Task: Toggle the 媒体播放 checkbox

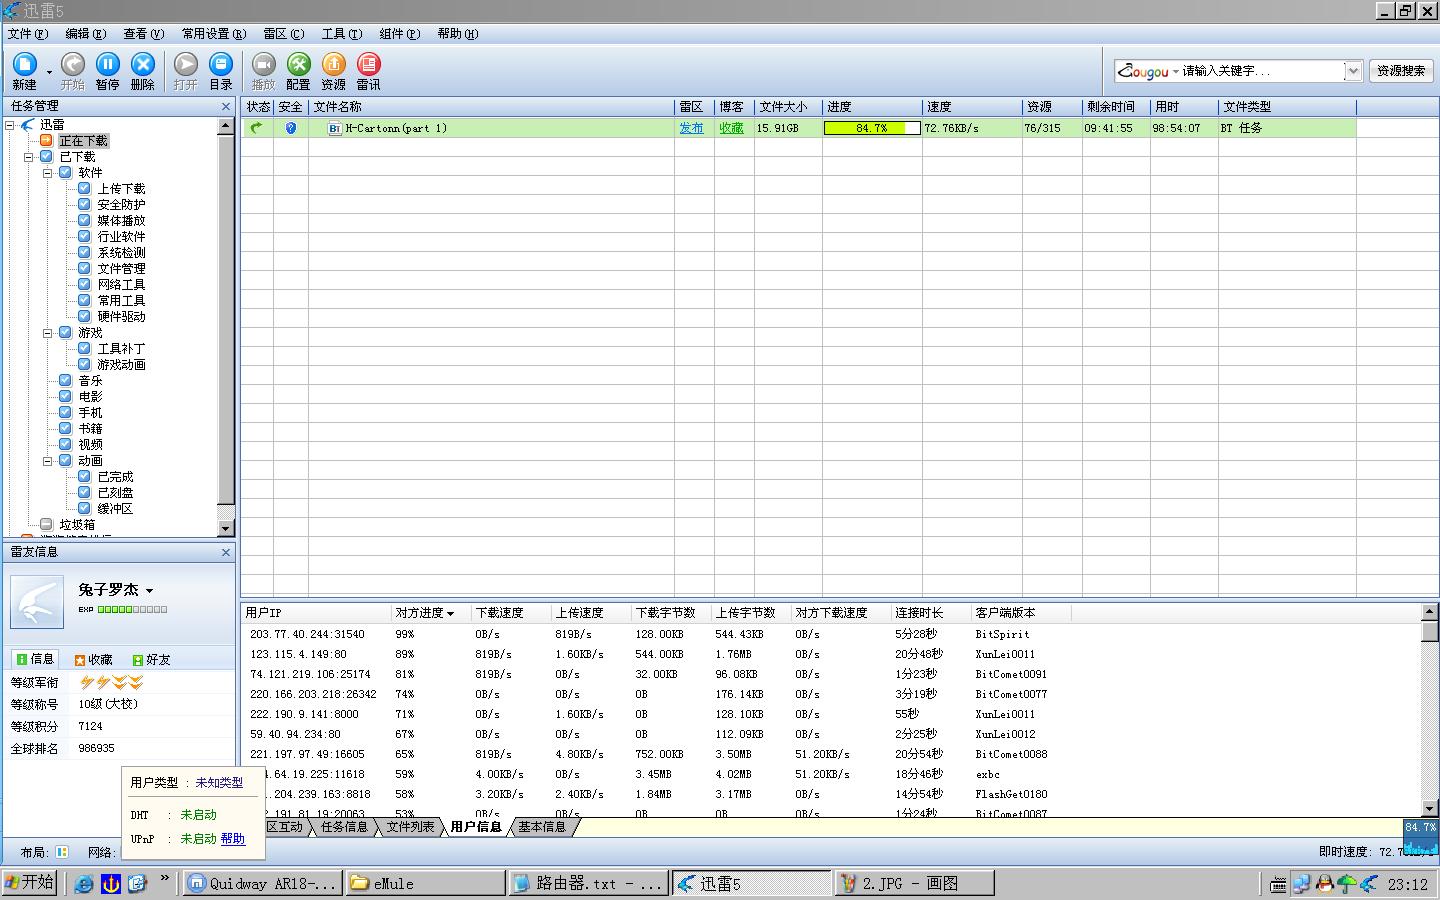Action: (x=84, y=221)
